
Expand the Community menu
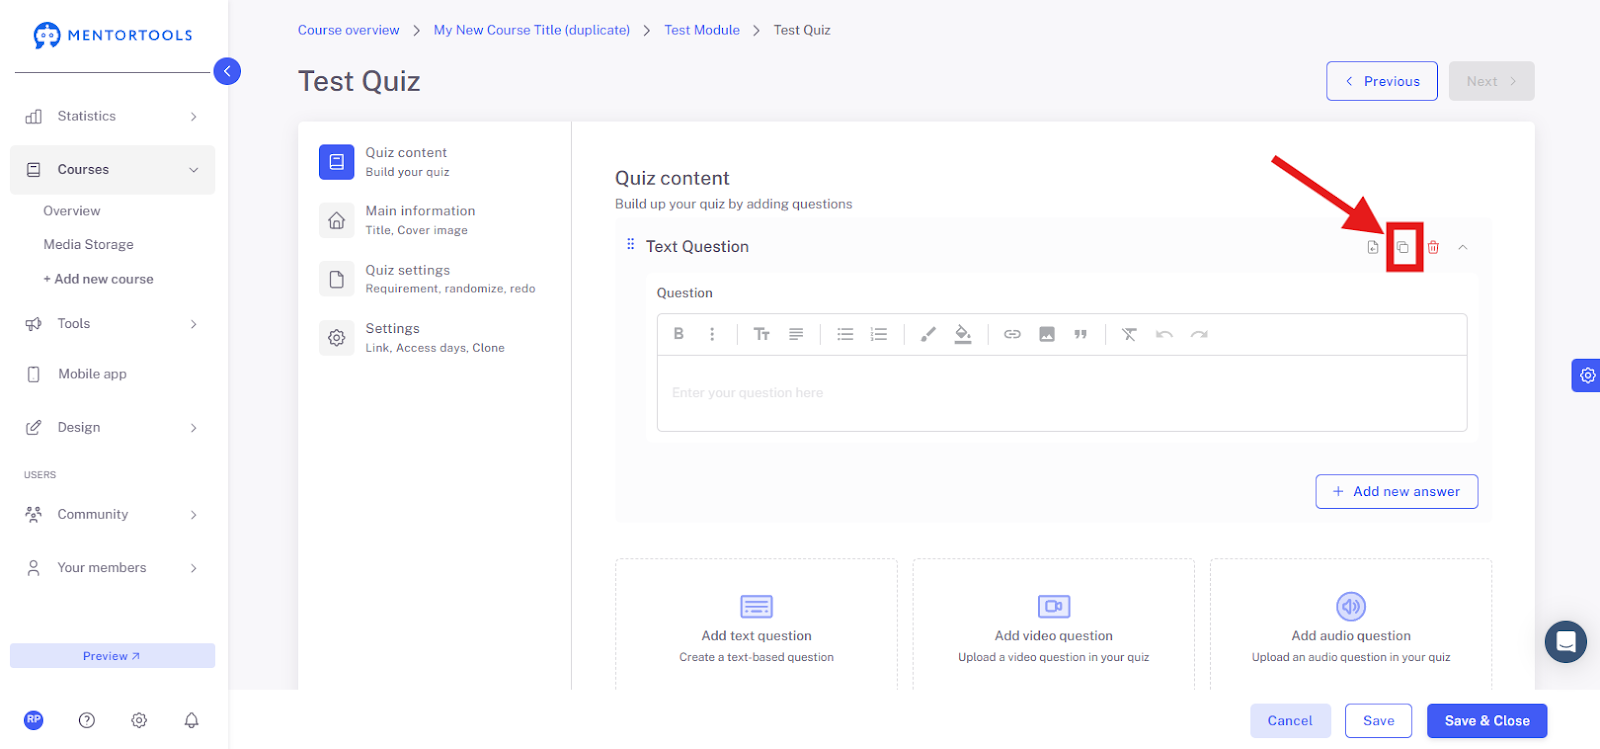[112, 514]
